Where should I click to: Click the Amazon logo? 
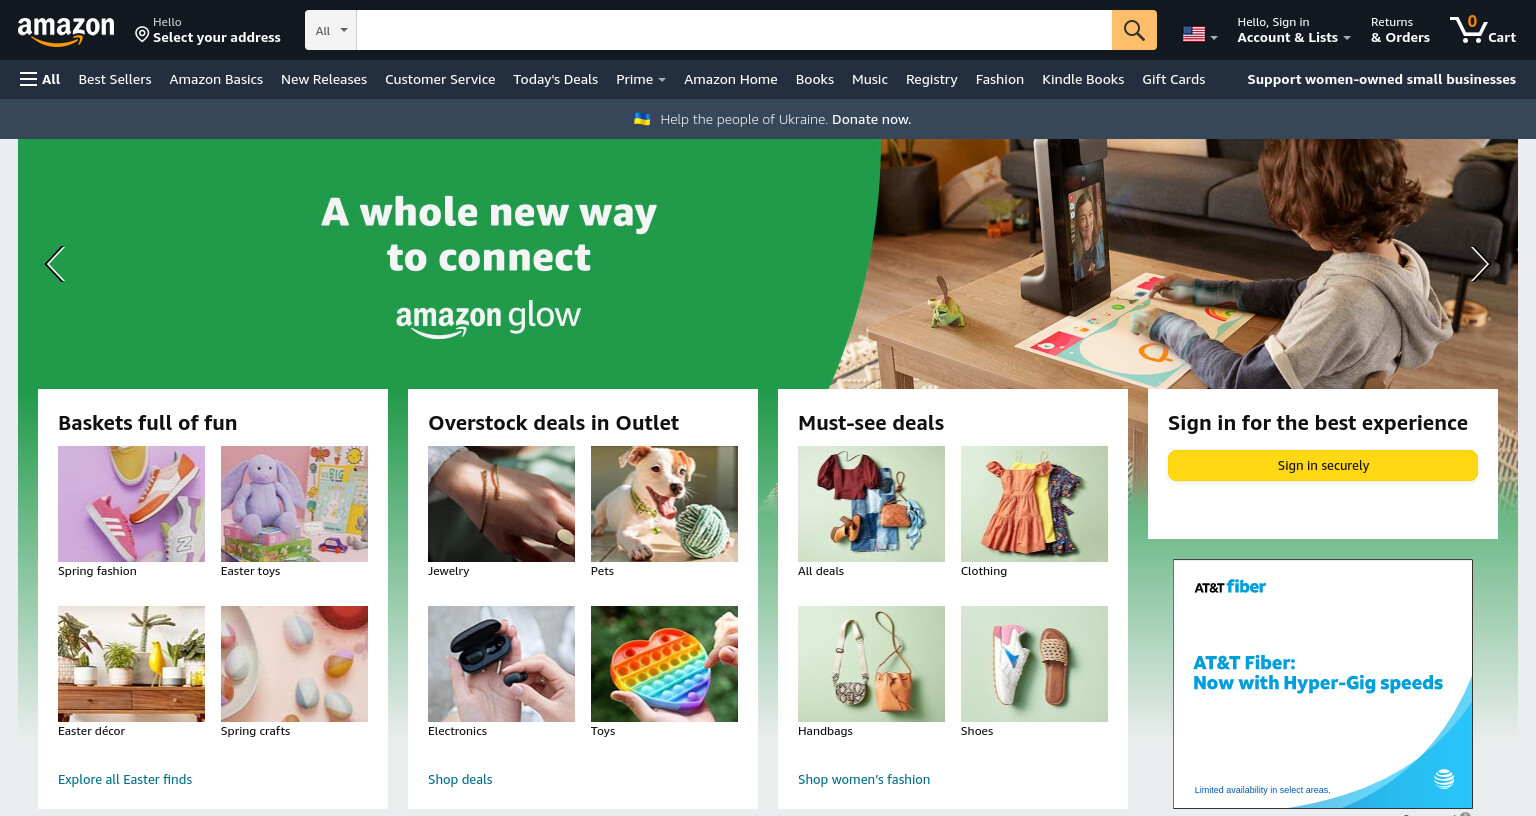click(x=66, y=31)
